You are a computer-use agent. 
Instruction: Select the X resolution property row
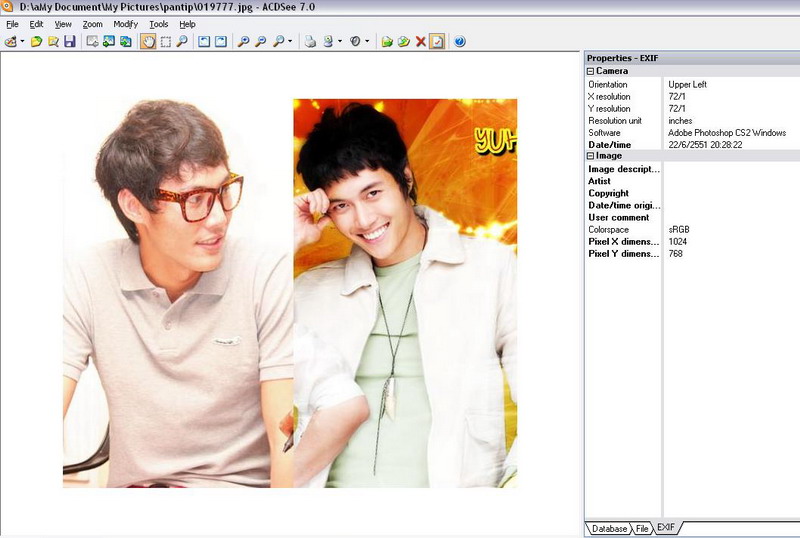click(692, 96)
